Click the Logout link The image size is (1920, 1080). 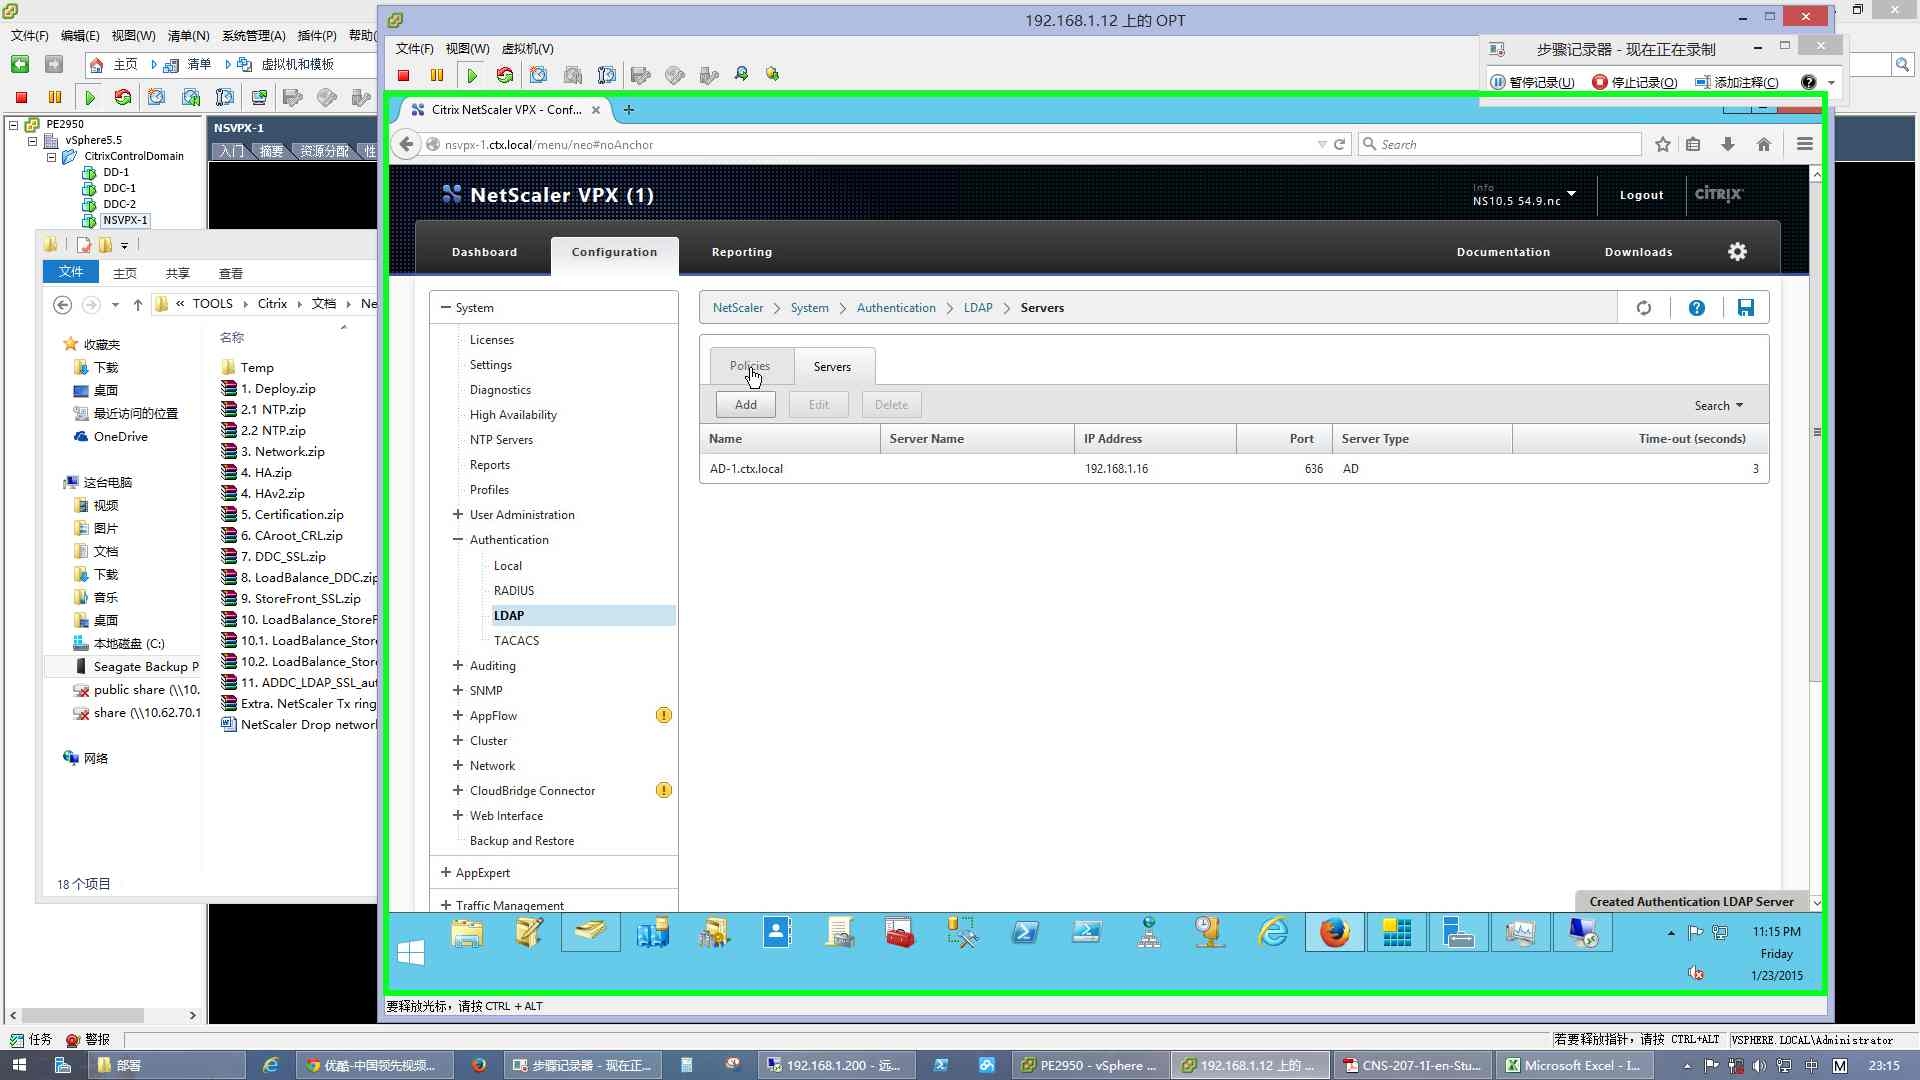pos(1642,195)
